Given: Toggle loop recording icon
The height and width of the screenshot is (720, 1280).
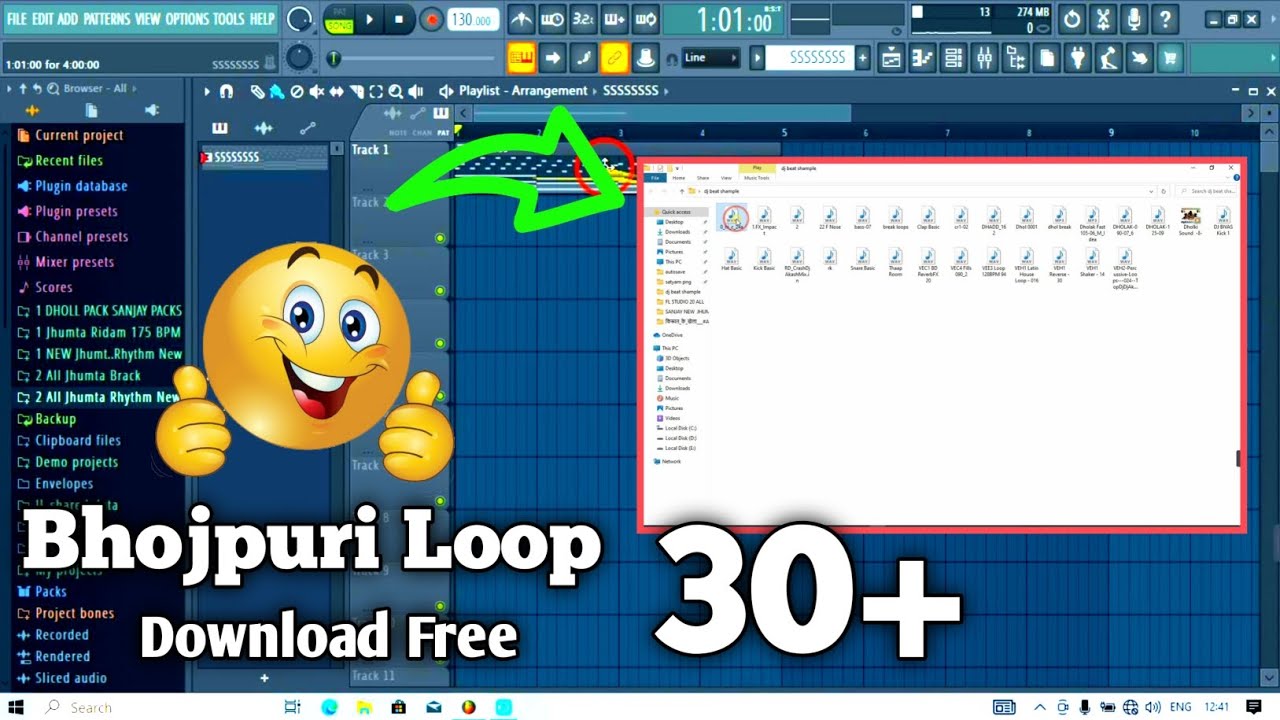Looking at the screenshot, I should click(645, 19).
